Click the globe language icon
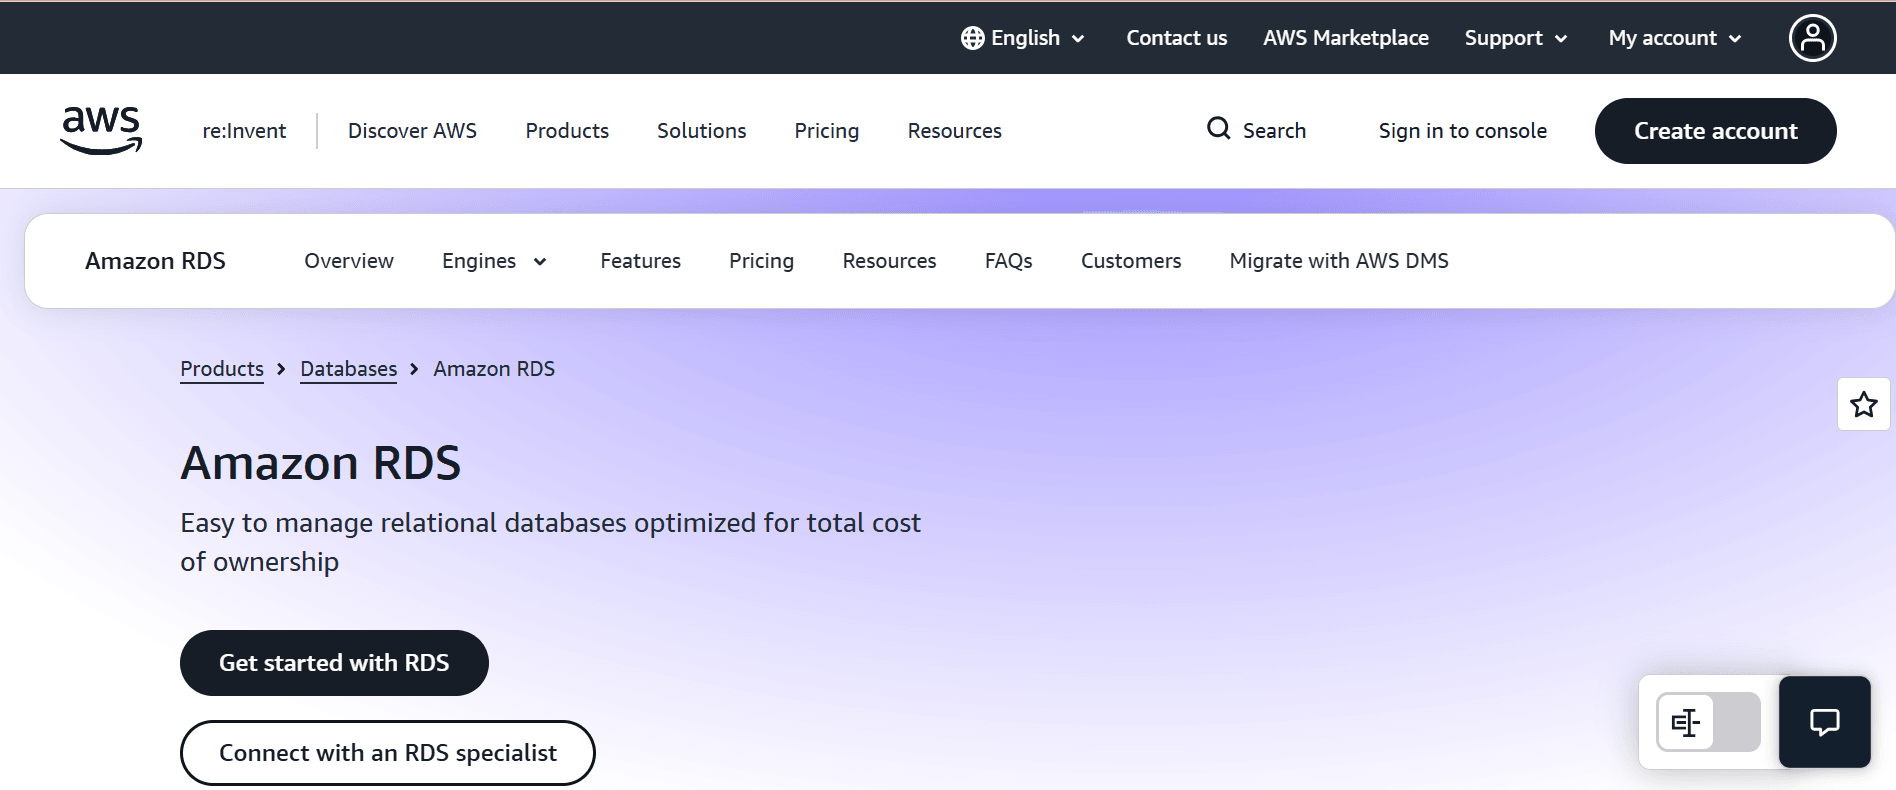The width and height of the screenshot is (1896, 790). (972, 38)
